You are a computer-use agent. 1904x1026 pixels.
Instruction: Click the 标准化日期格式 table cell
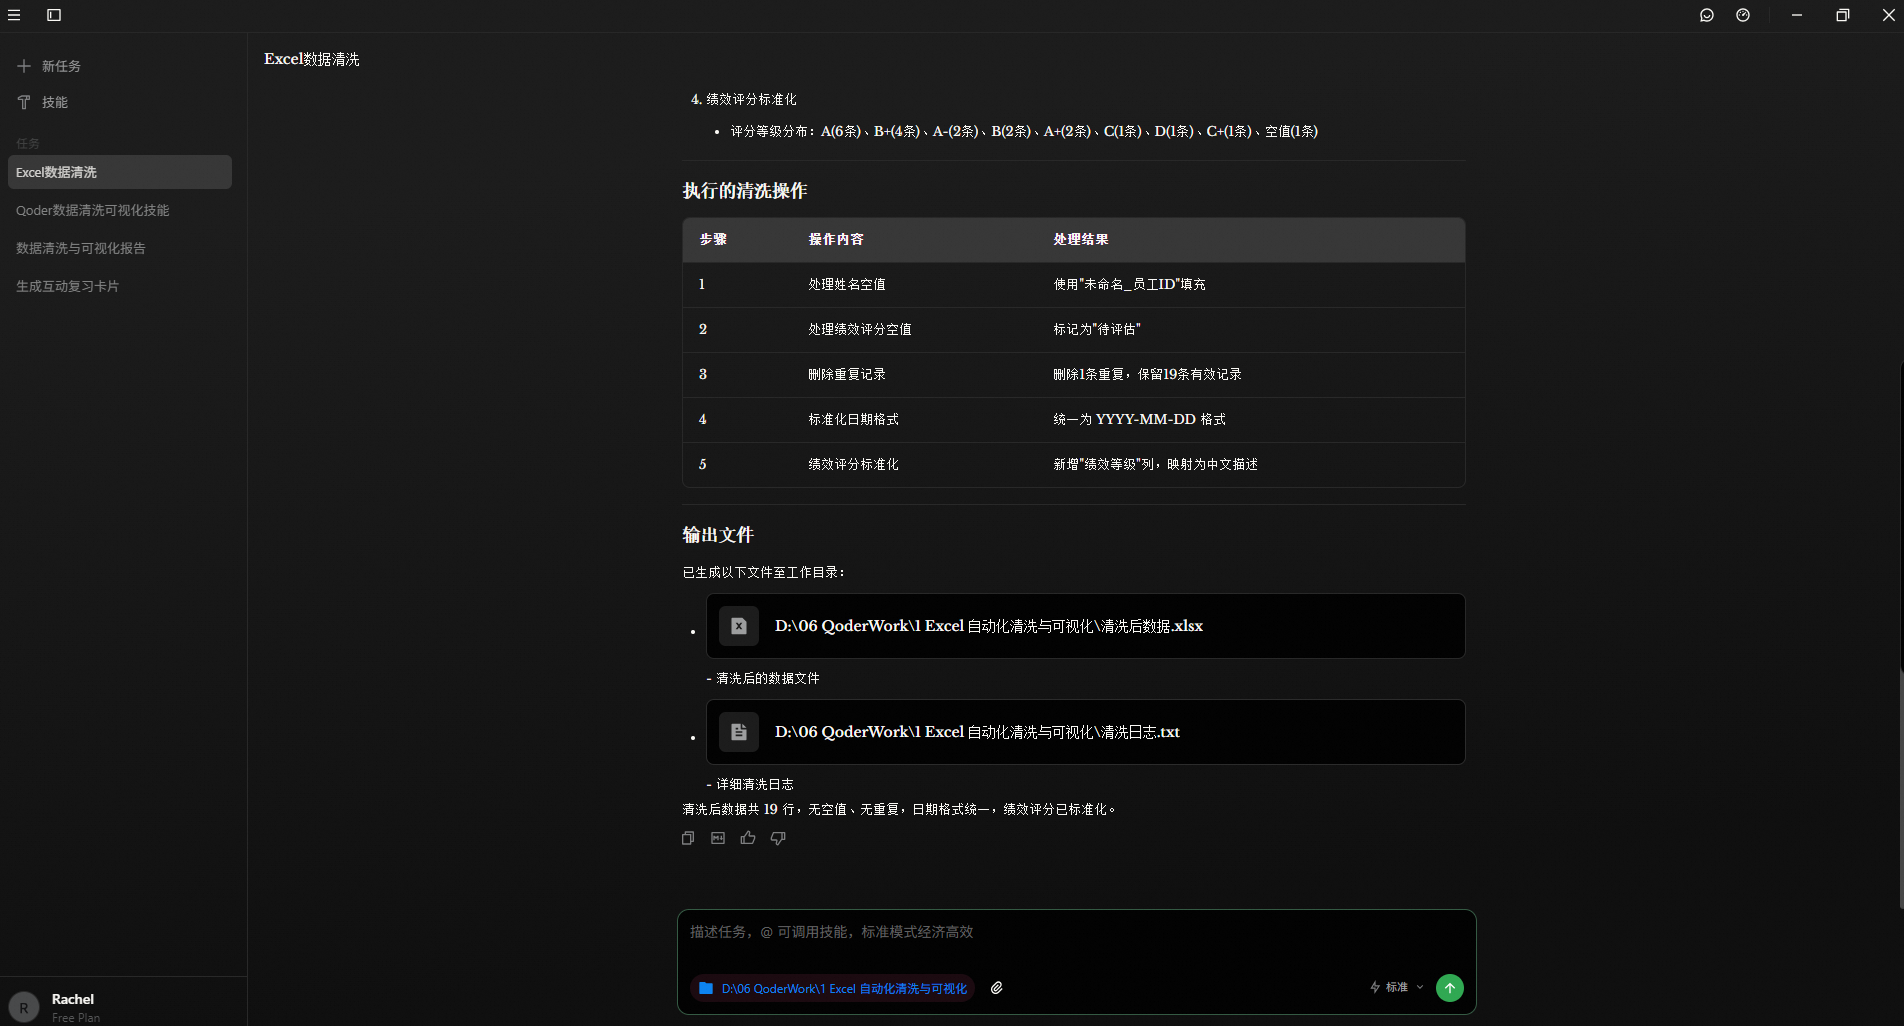click(854, 420)
